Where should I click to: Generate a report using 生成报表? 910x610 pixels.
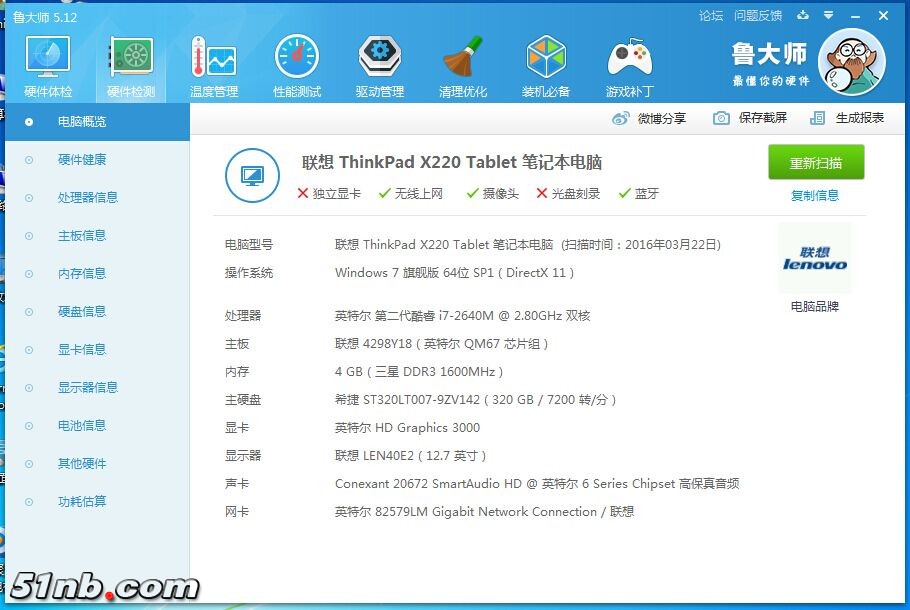click(x=842, y=118)
